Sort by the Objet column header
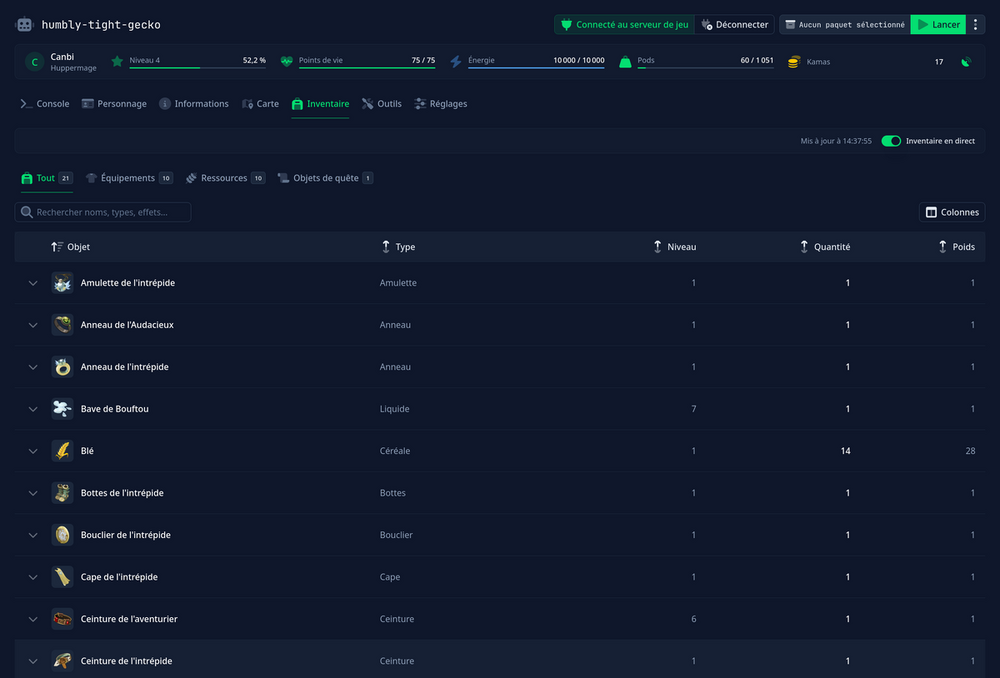Image resolution: width=1000 pixels, height=678 pixels. [70, 247]
